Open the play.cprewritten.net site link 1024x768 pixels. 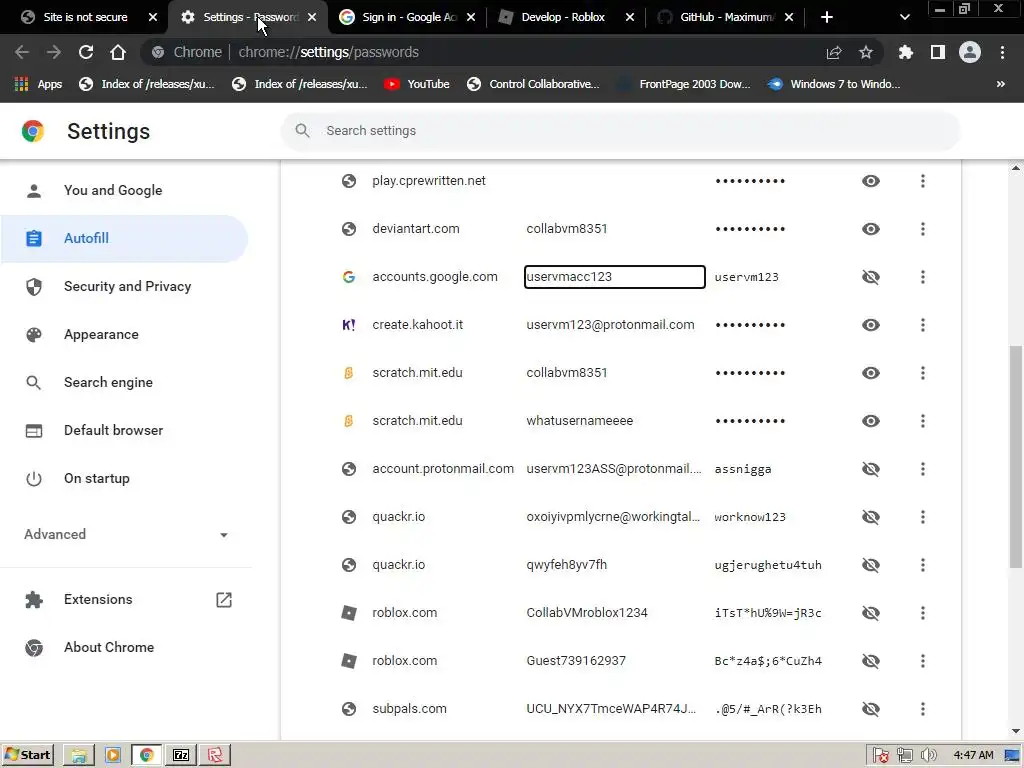tap(428, 181)
